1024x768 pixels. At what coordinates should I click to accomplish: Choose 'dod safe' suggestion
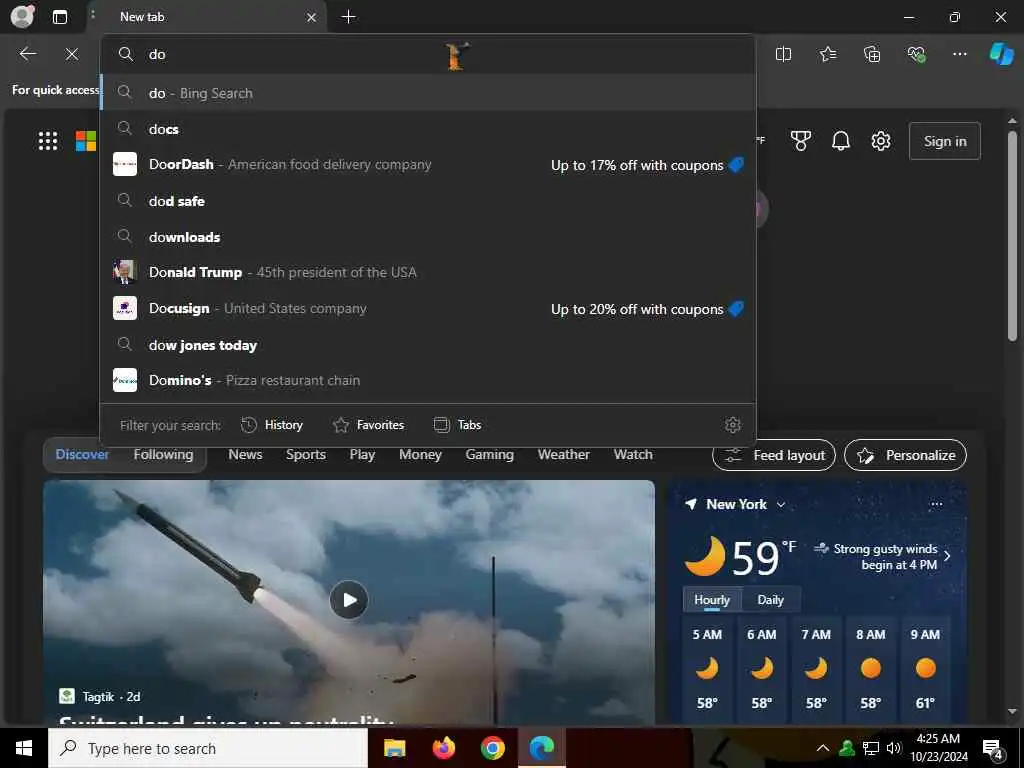(428, 200)
